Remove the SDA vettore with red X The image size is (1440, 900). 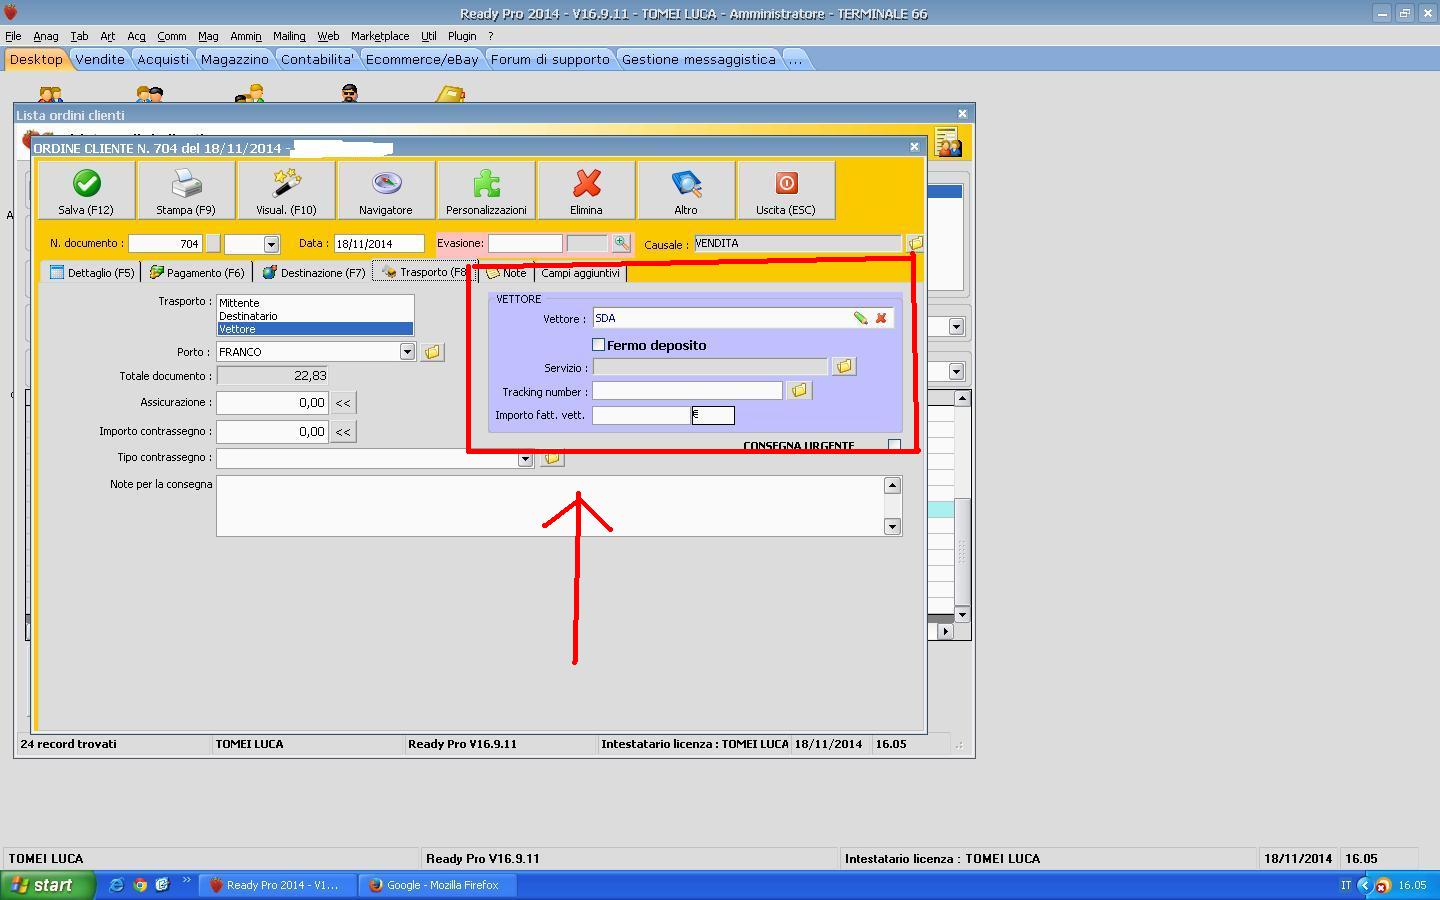click(881, 318)
